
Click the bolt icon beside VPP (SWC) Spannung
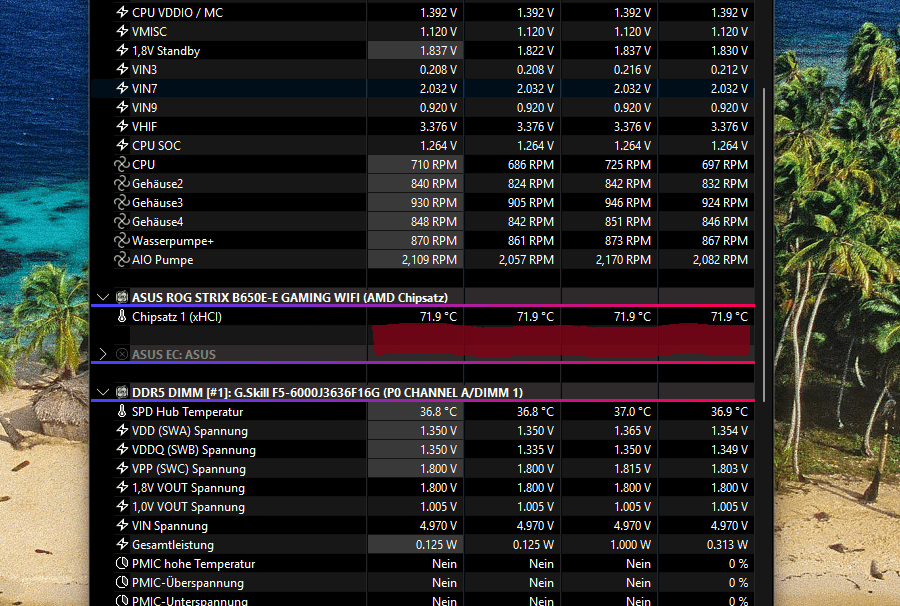[122, 468]
